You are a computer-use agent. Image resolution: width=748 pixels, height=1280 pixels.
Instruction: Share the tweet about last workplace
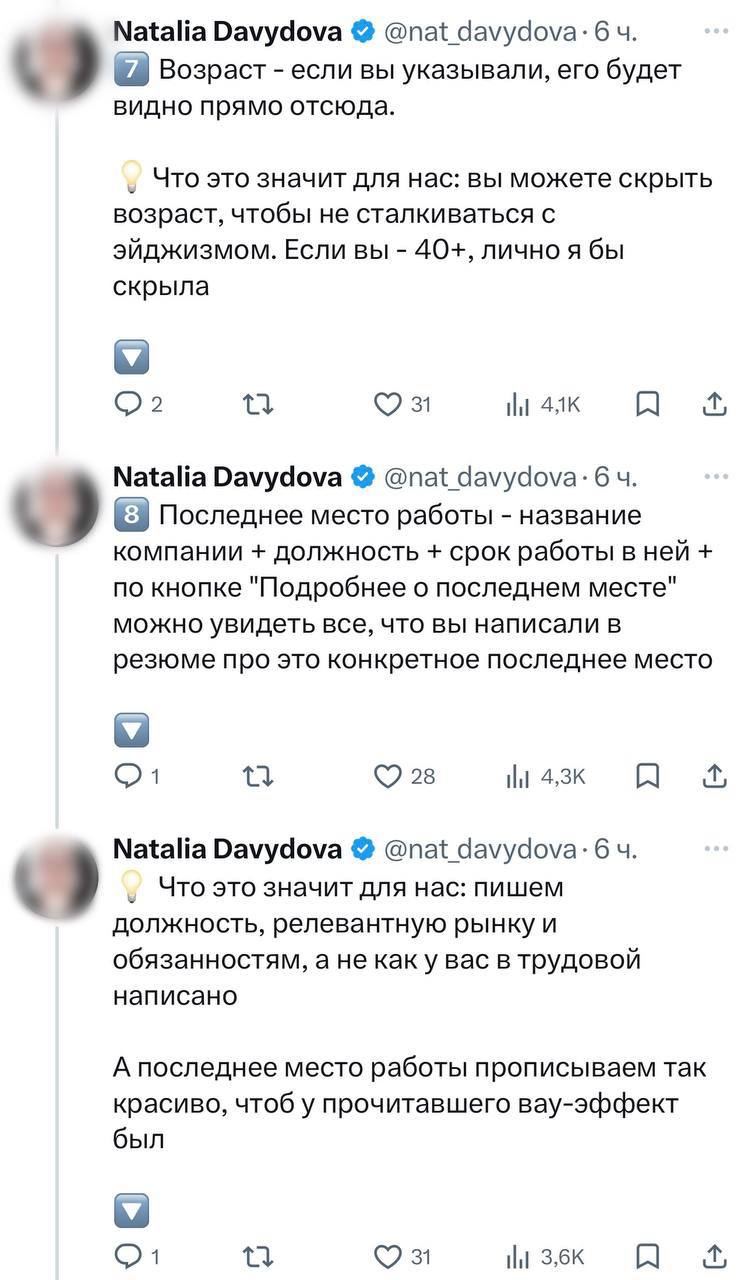pyautogui.click(x=714, y=775)
